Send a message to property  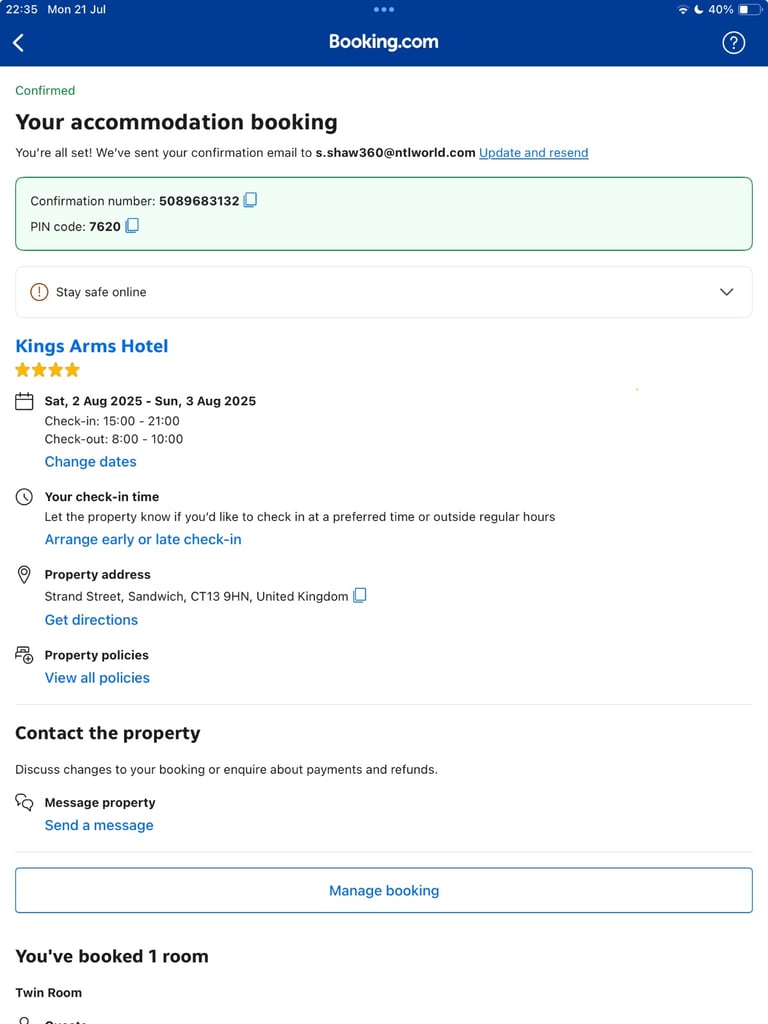coord(99,825)
